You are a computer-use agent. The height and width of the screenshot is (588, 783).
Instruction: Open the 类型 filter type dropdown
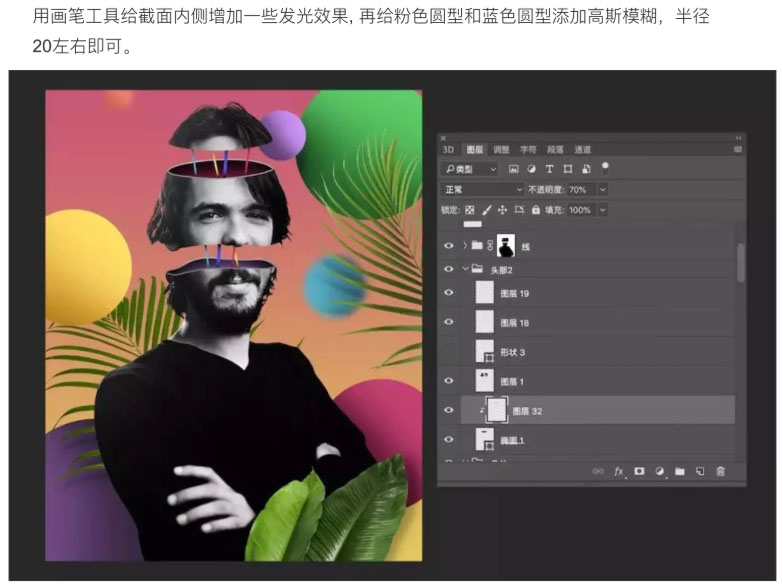469,169
